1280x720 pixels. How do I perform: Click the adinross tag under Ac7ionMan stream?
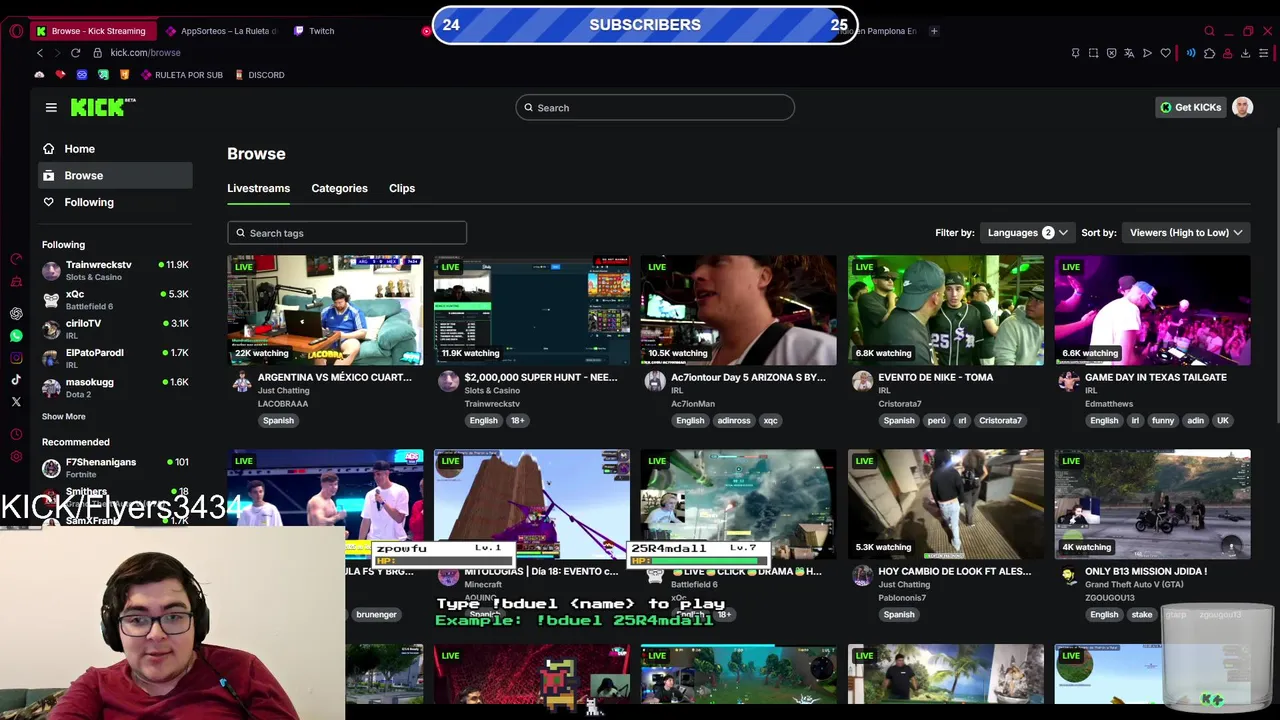click(733, 420)
